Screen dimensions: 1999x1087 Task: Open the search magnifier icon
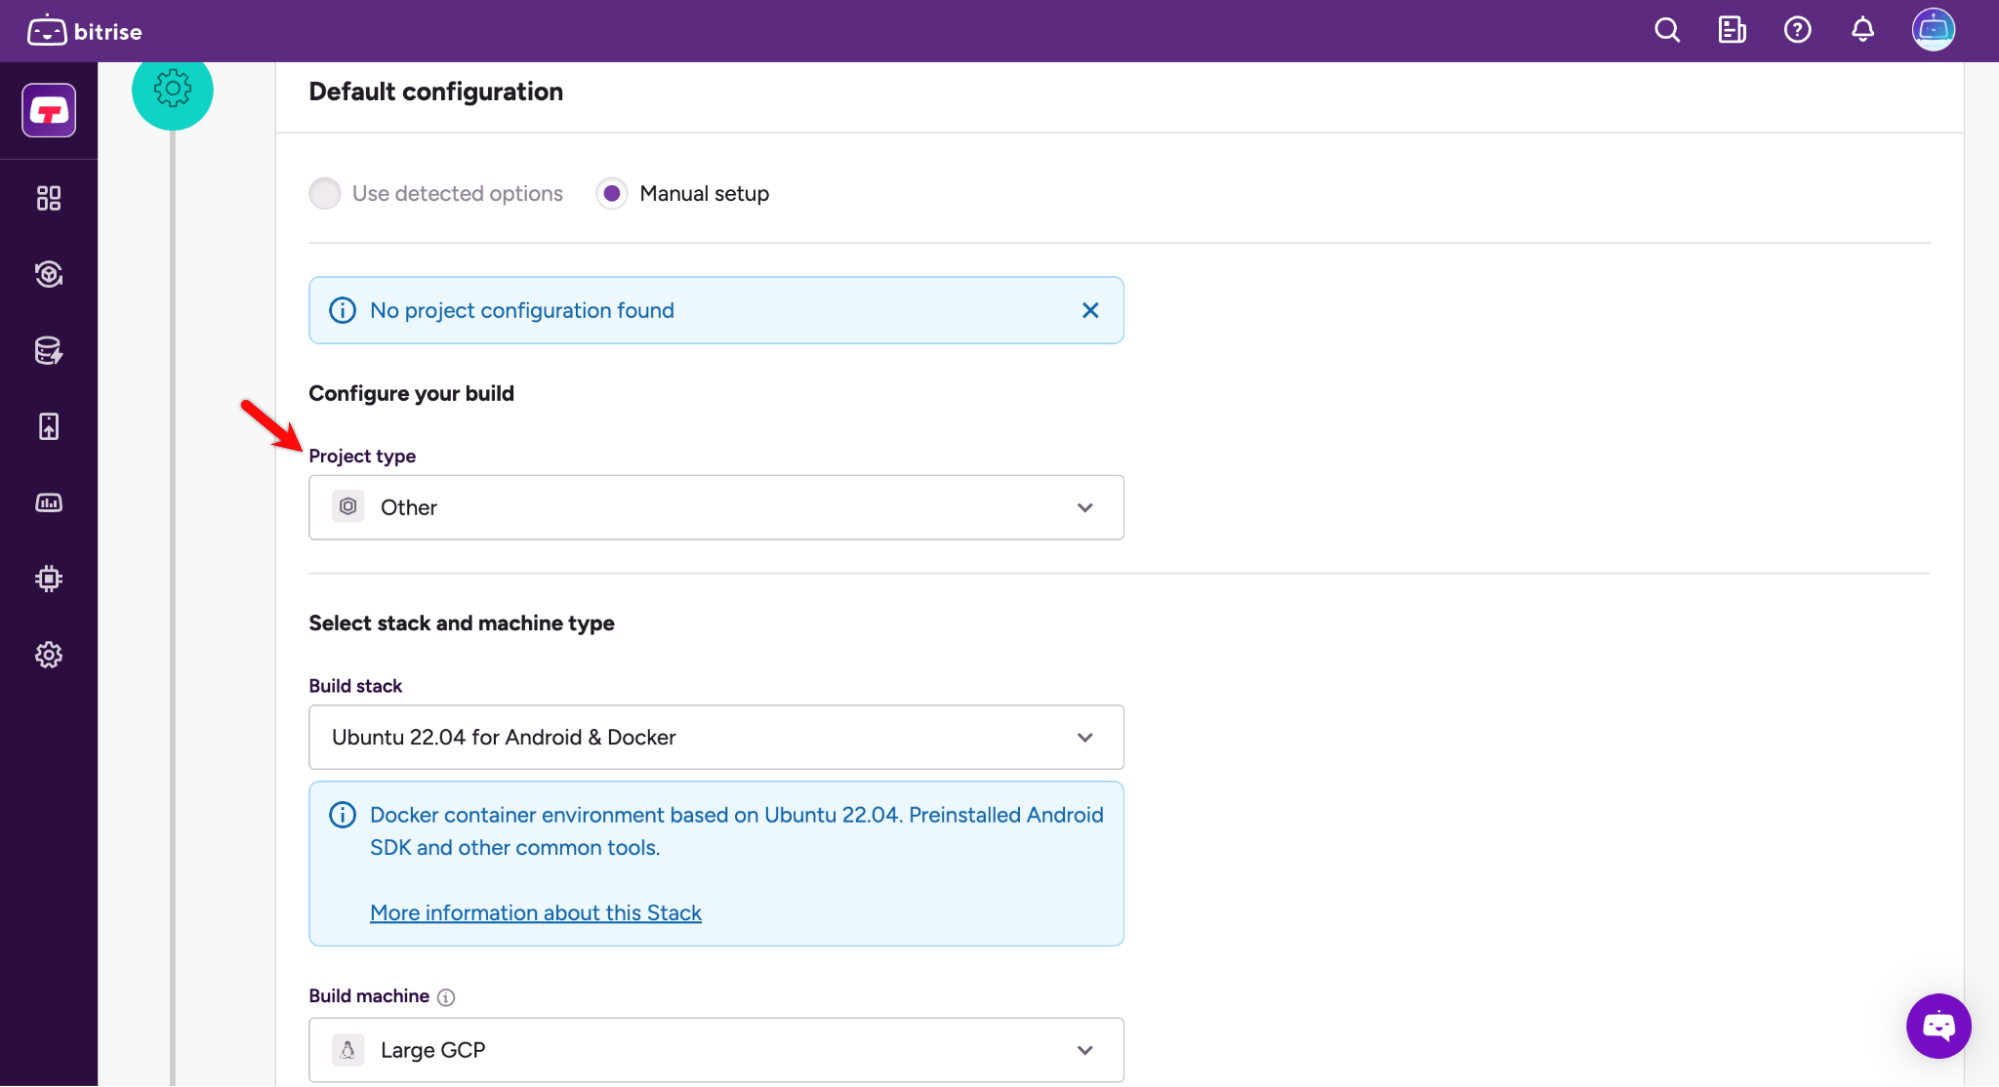1666,30
